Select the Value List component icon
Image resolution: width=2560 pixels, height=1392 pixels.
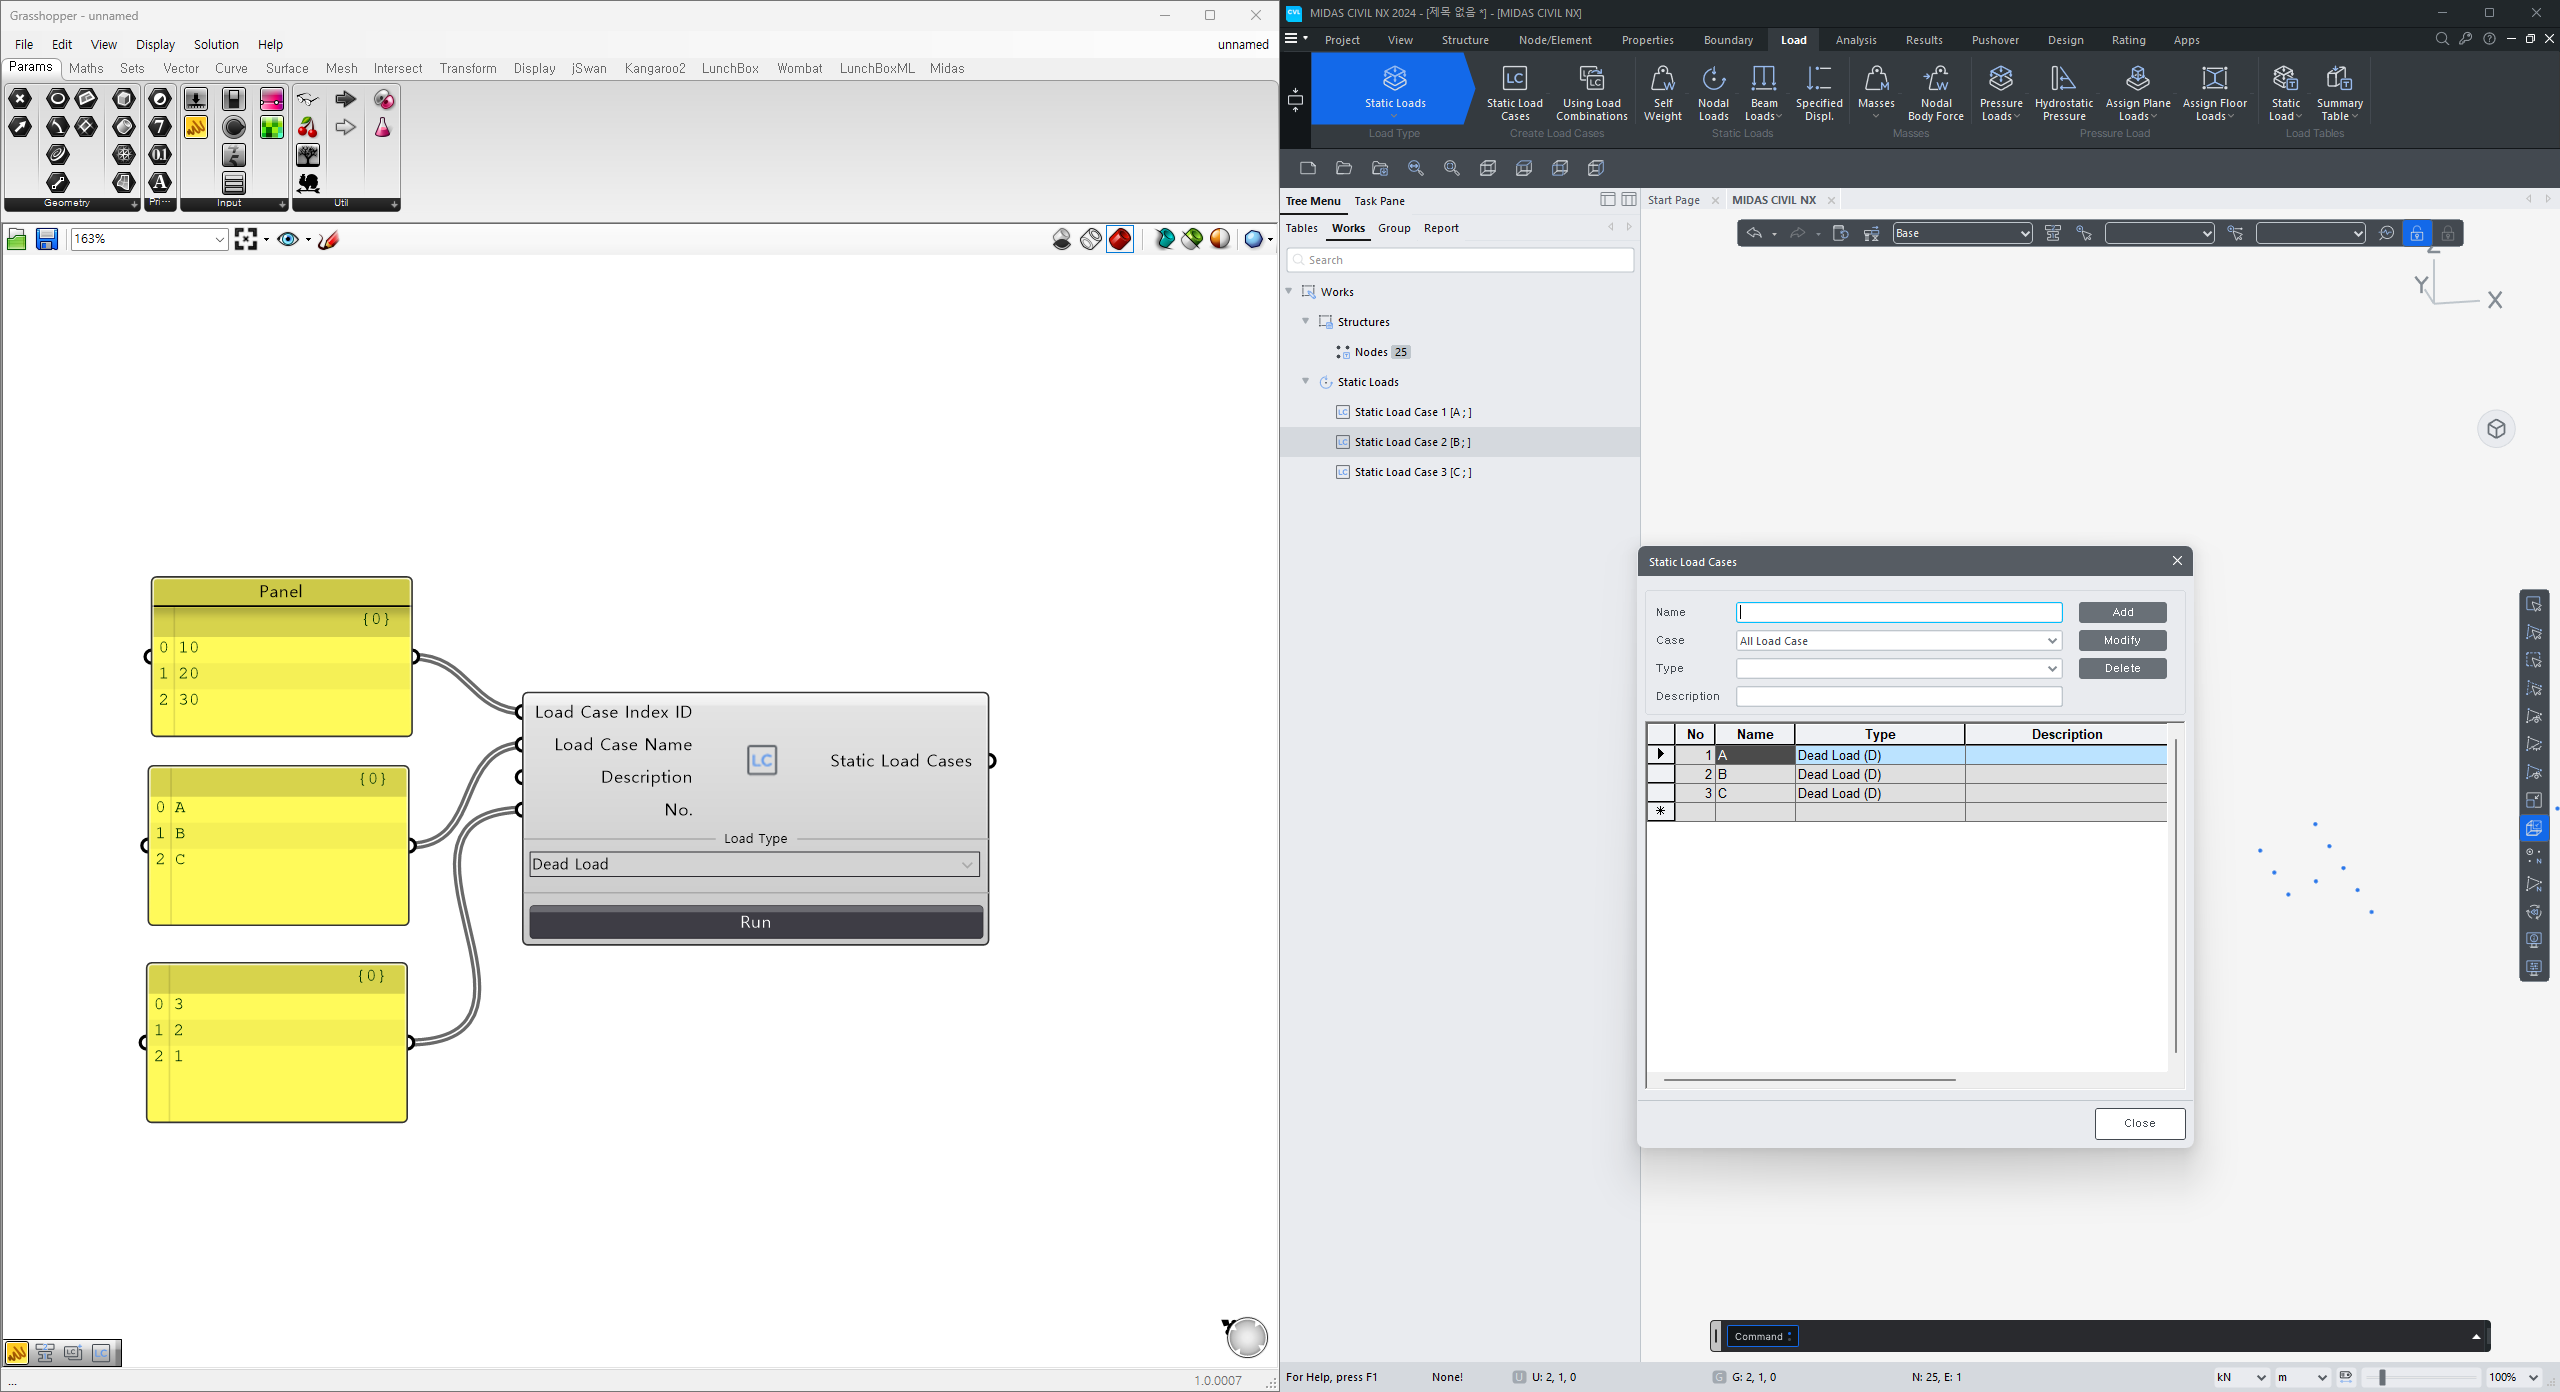click(234, 183)
